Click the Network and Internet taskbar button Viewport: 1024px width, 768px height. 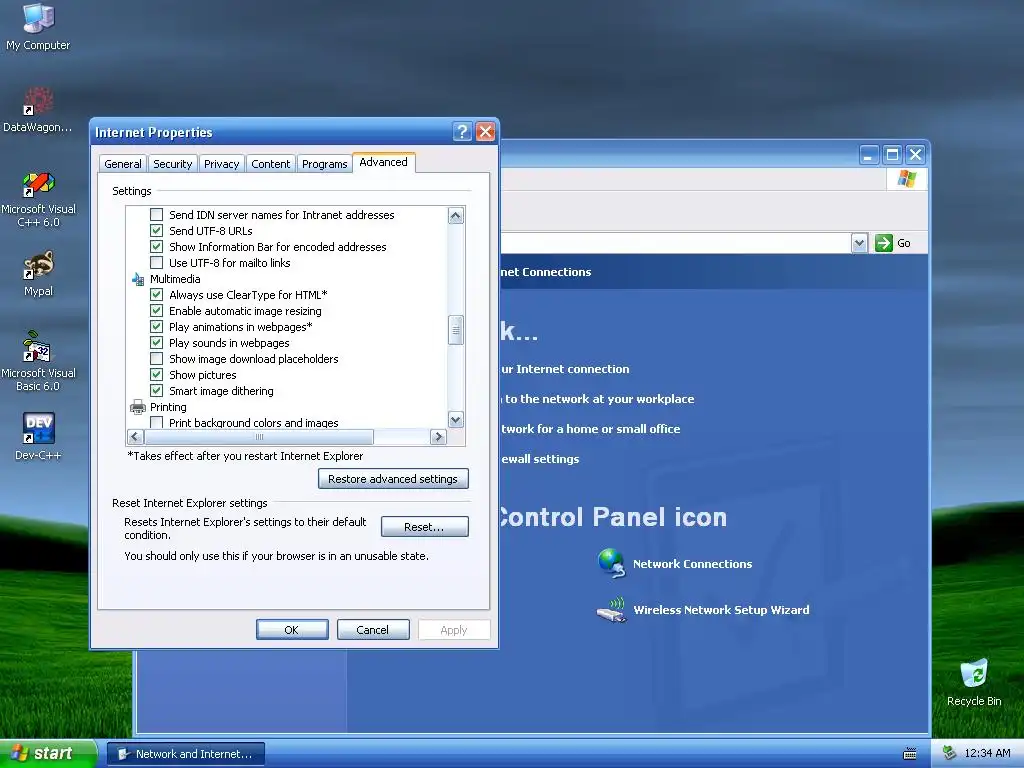pos(186,754)
